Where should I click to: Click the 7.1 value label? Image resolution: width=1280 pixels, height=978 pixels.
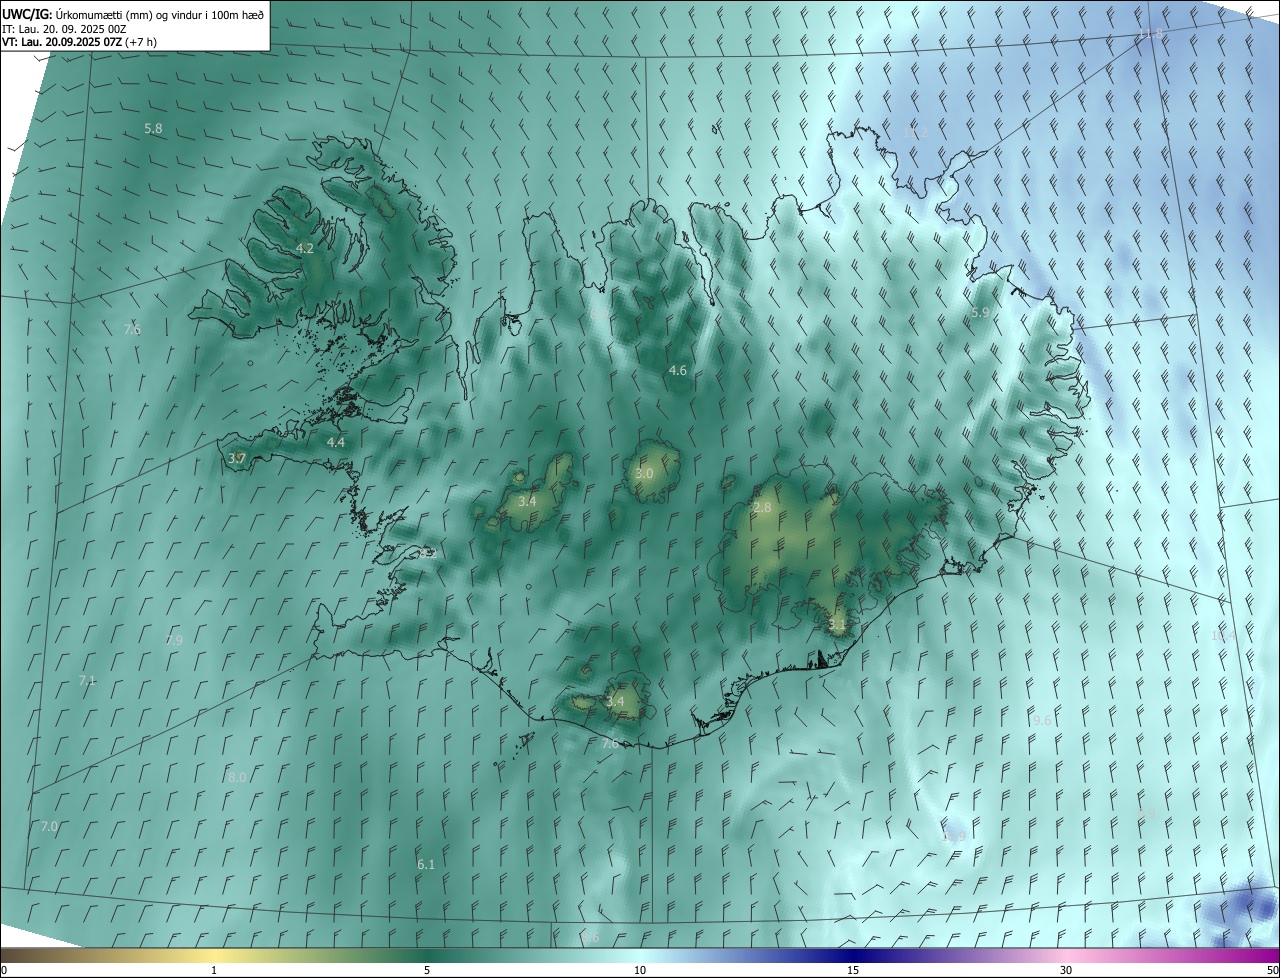(x=87, y=681)
